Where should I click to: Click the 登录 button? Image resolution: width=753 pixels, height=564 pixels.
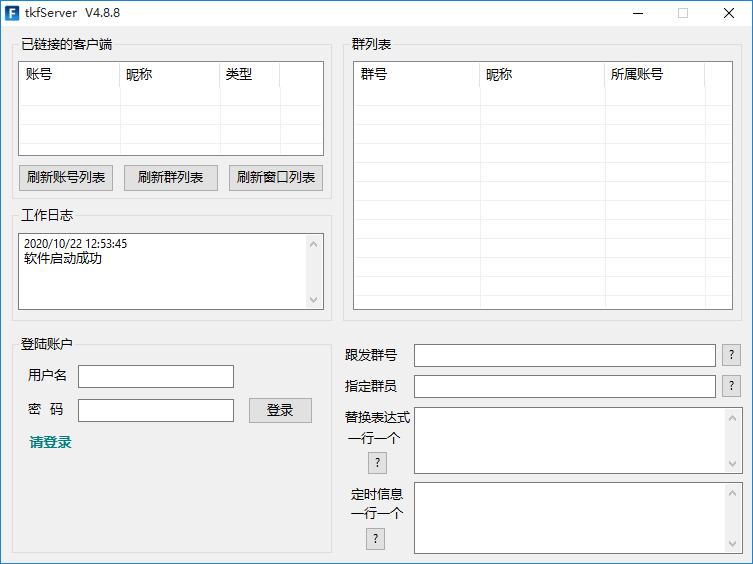coord(280,410)
